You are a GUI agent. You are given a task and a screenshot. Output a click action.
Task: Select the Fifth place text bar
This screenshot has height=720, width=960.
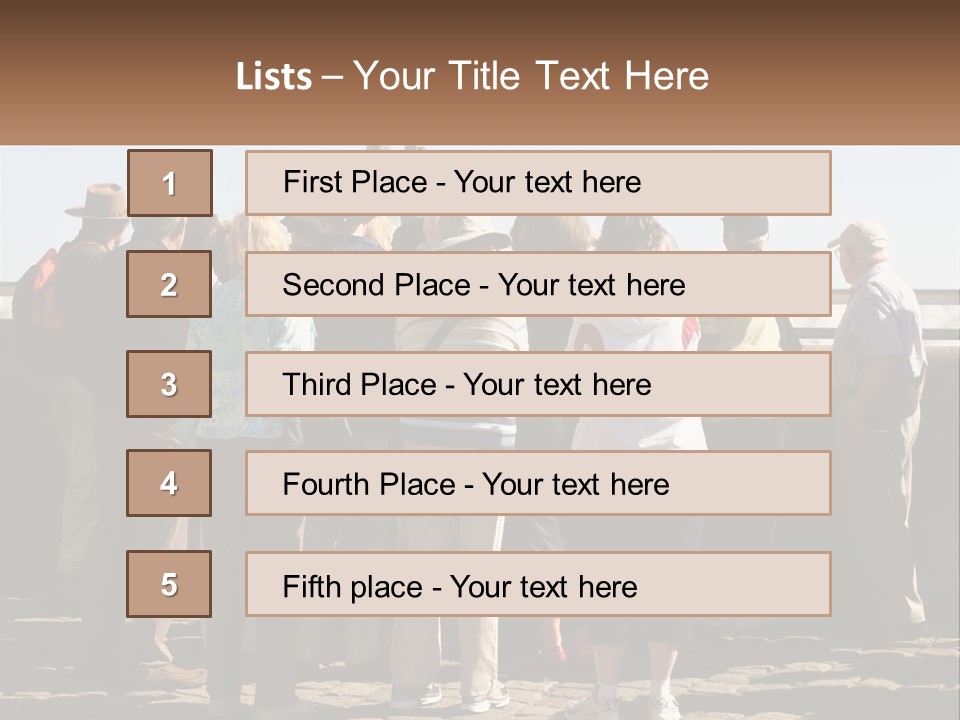pyautogui.click(x=538, y=584)
